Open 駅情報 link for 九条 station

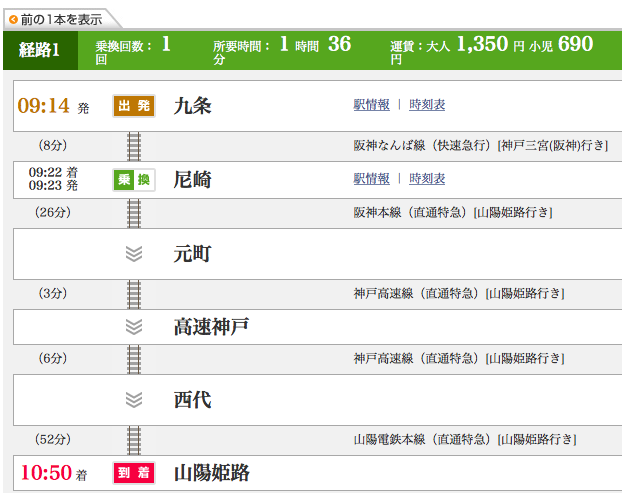coord(371,105)
